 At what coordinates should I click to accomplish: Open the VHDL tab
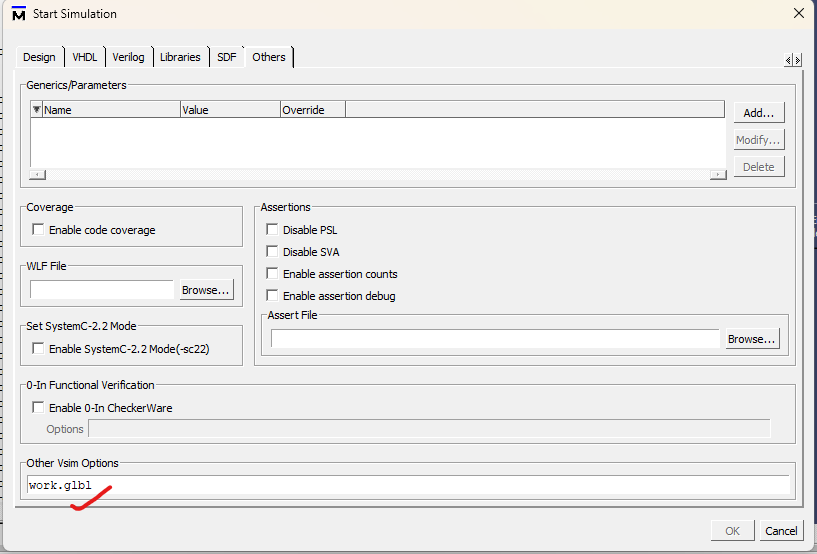tap(84, 57)
